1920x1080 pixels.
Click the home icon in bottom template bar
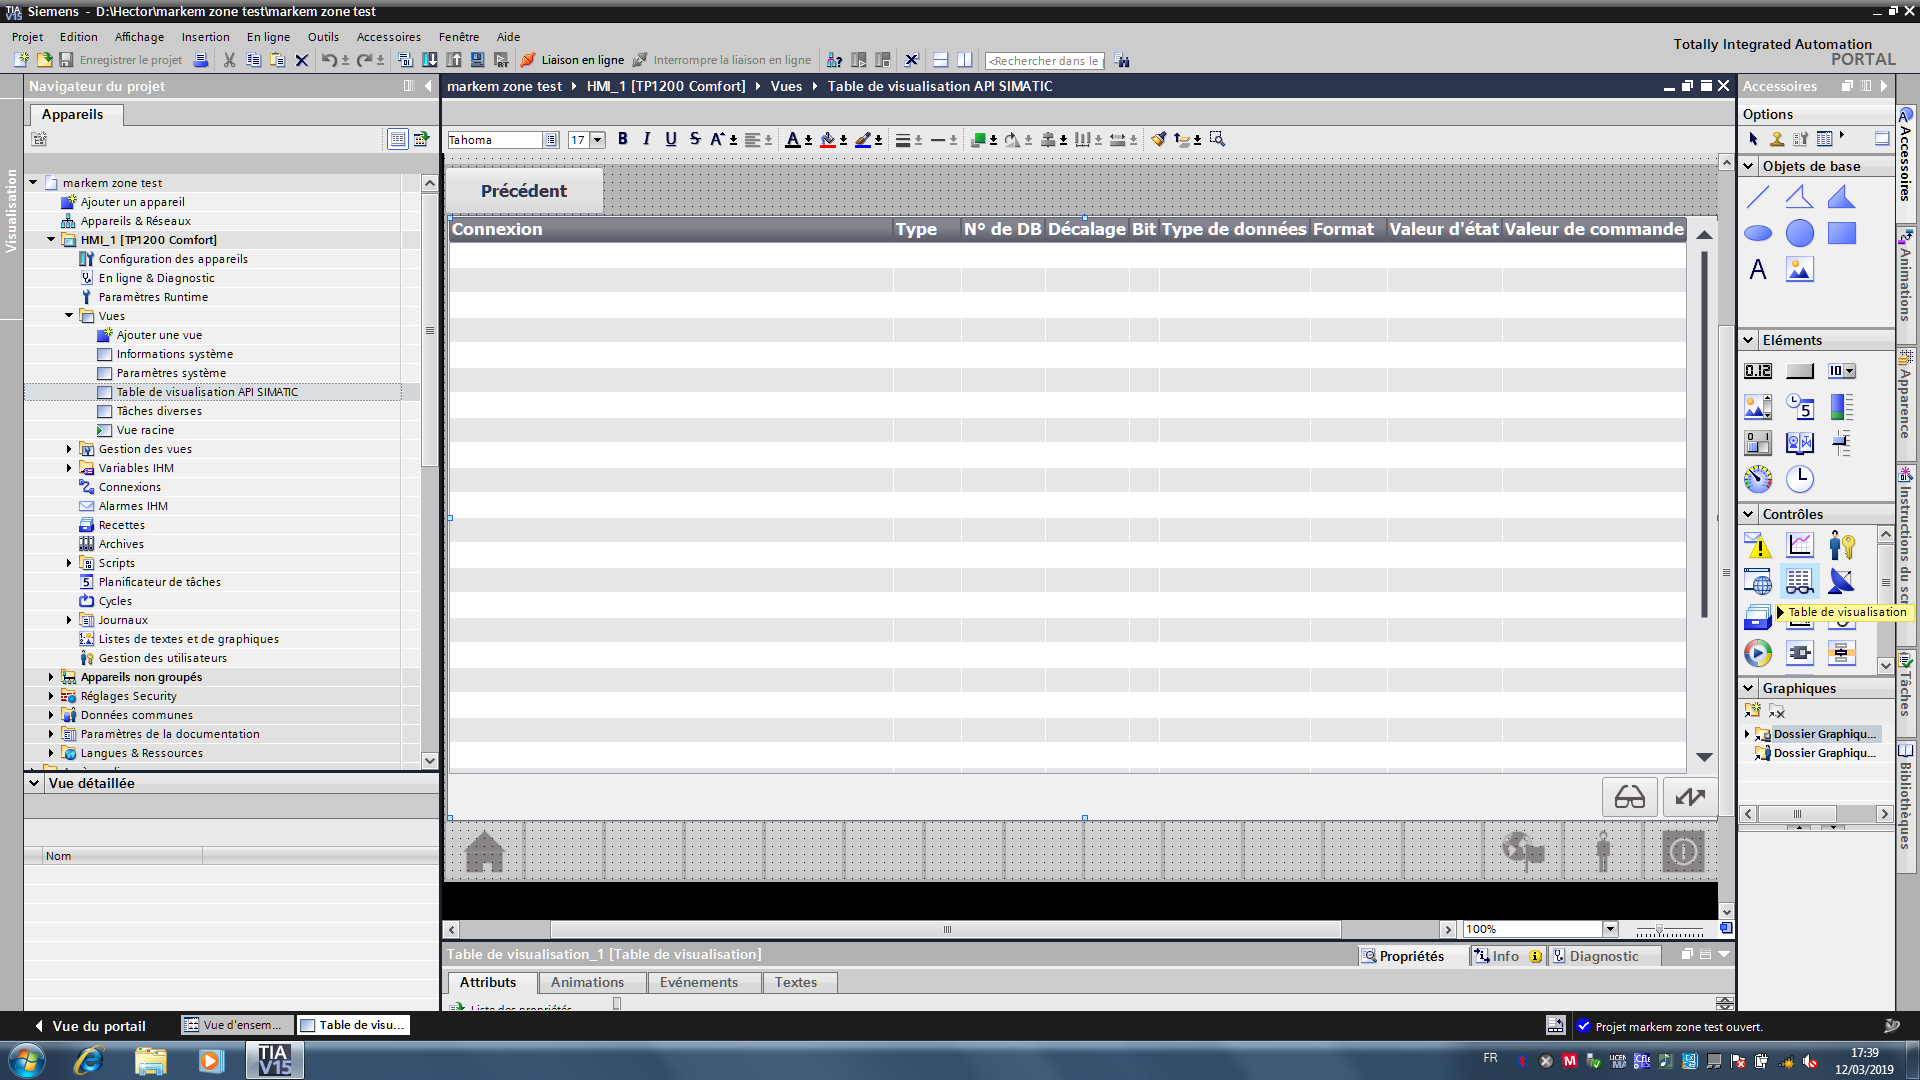tap(485, 852)
